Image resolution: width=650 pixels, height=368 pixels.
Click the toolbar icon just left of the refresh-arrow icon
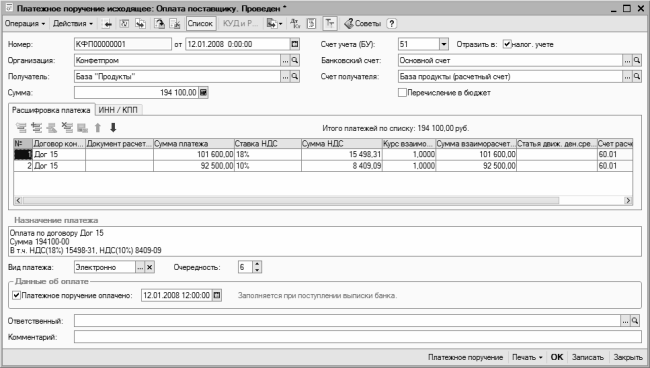pos(141,24)
